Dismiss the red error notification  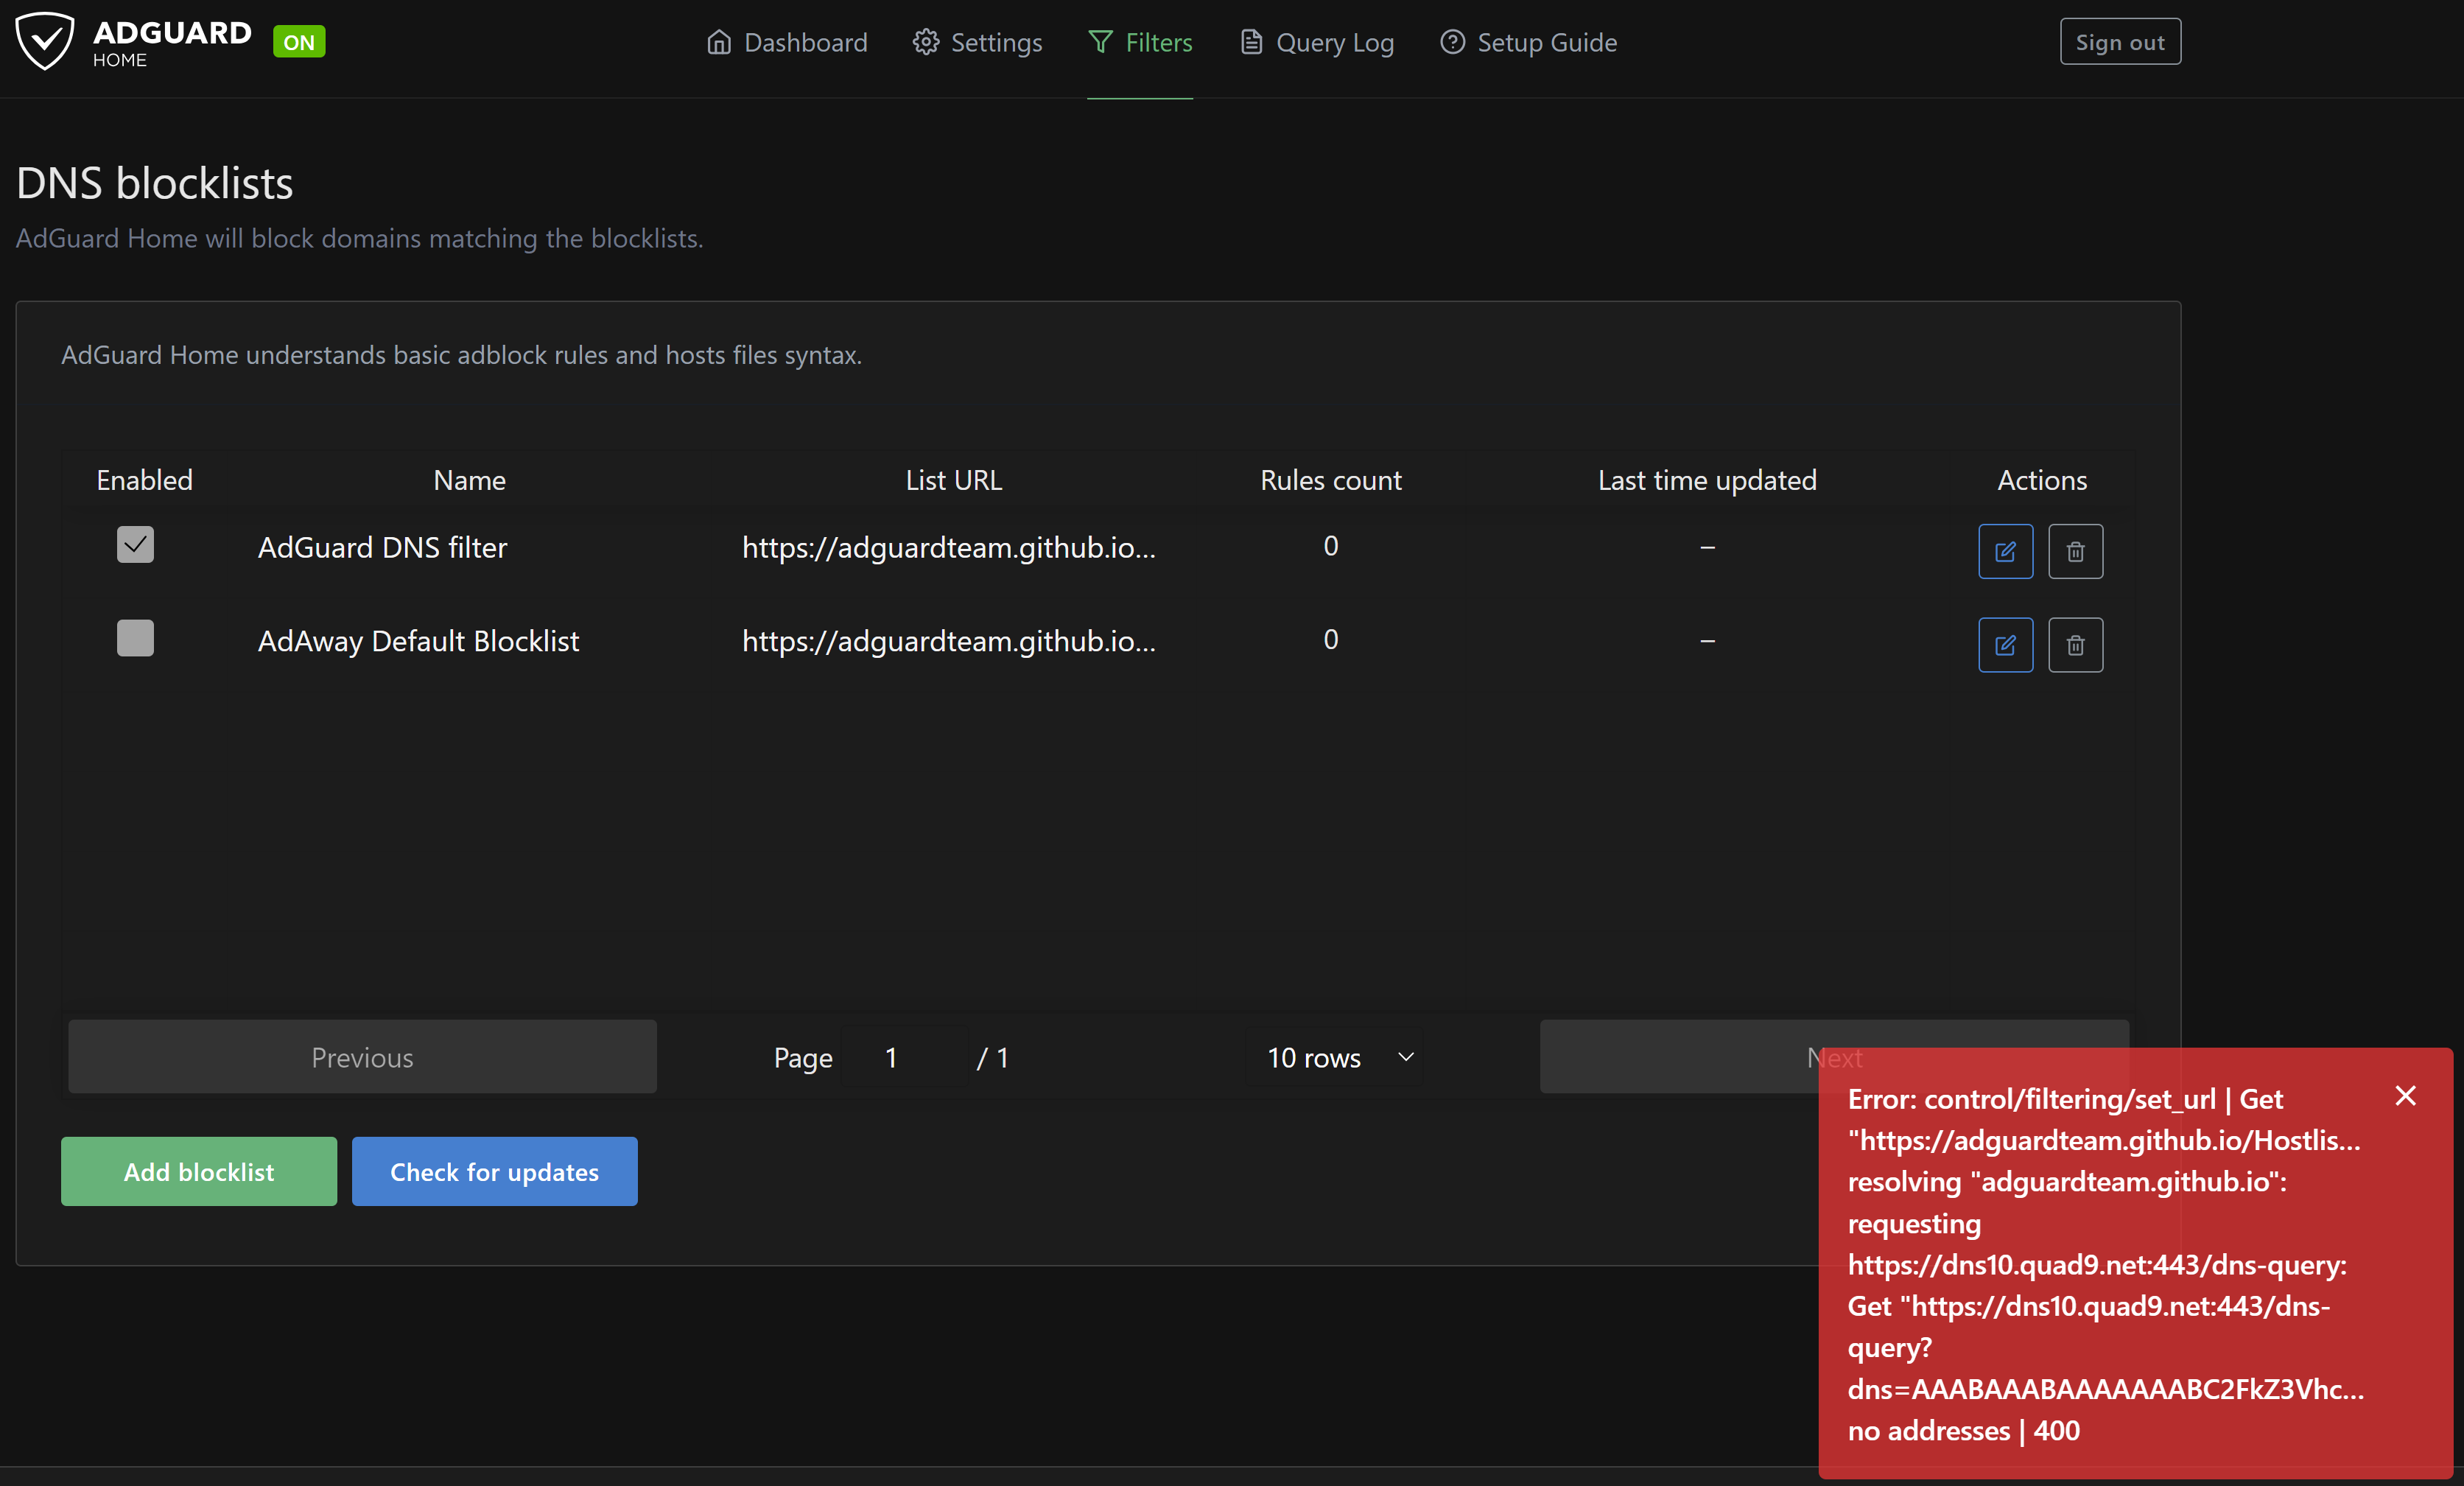2406,1095
